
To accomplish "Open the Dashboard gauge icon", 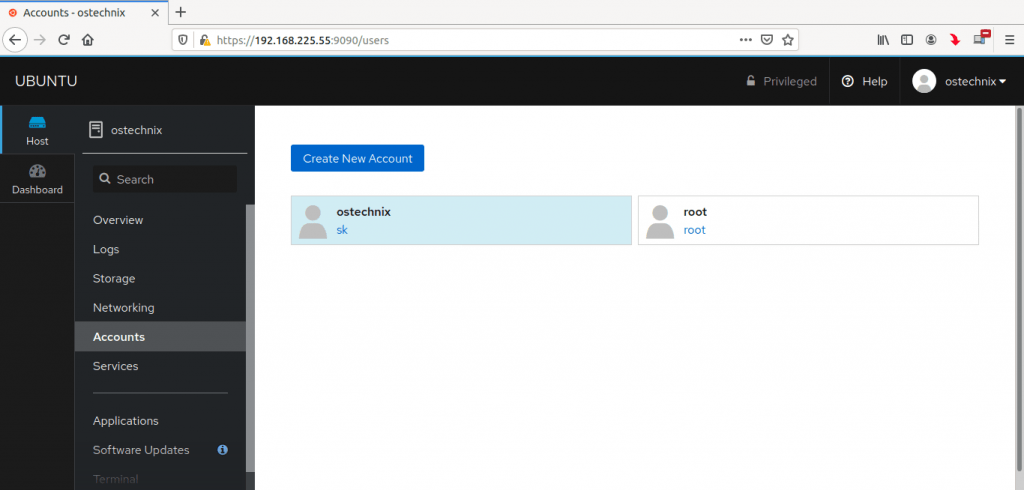I will pos(37,171).
